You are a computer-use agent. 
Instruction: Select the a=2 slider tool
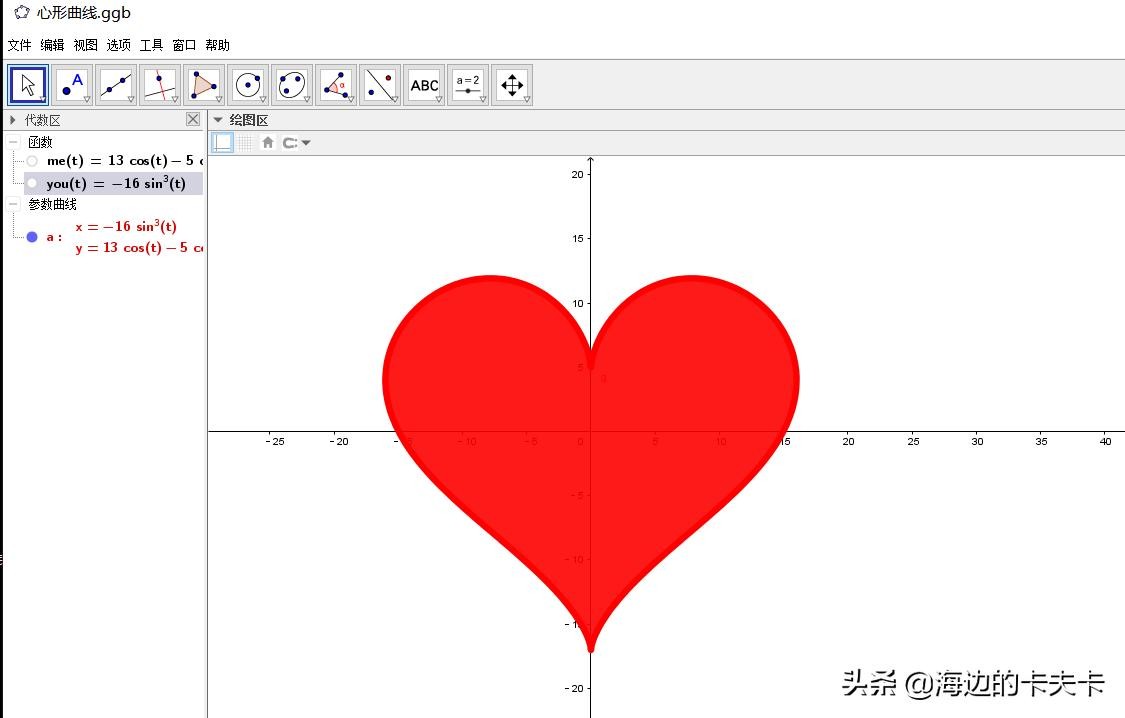click(x=468, y=85)
